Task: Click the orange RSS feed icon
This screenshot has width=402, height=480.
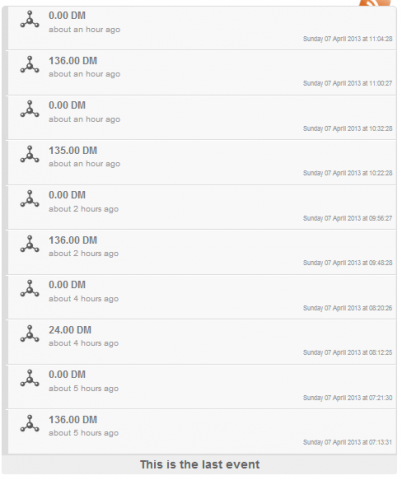Action: tap(375, 3)
